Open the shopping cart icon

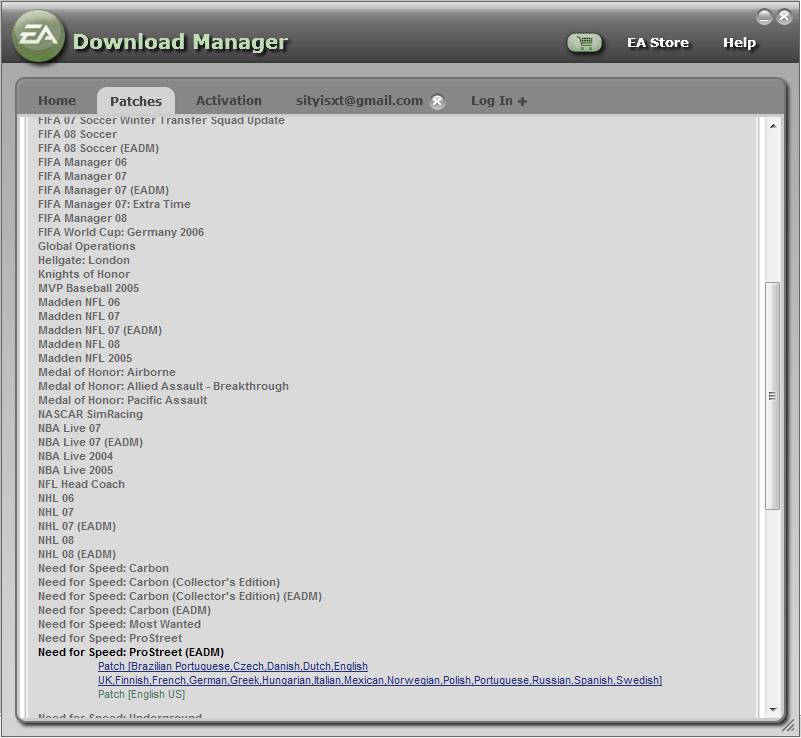pyautogui.click(x=584, y=43)
